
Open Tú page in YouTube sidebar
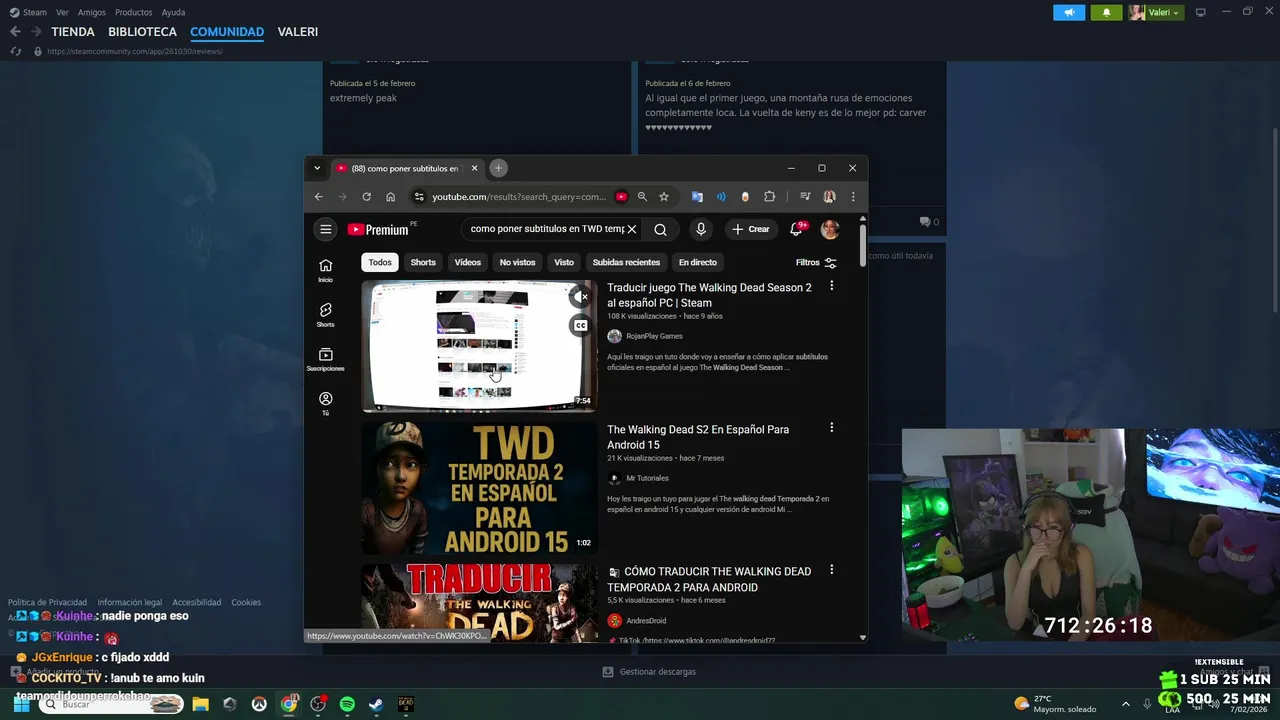[325, 404]
